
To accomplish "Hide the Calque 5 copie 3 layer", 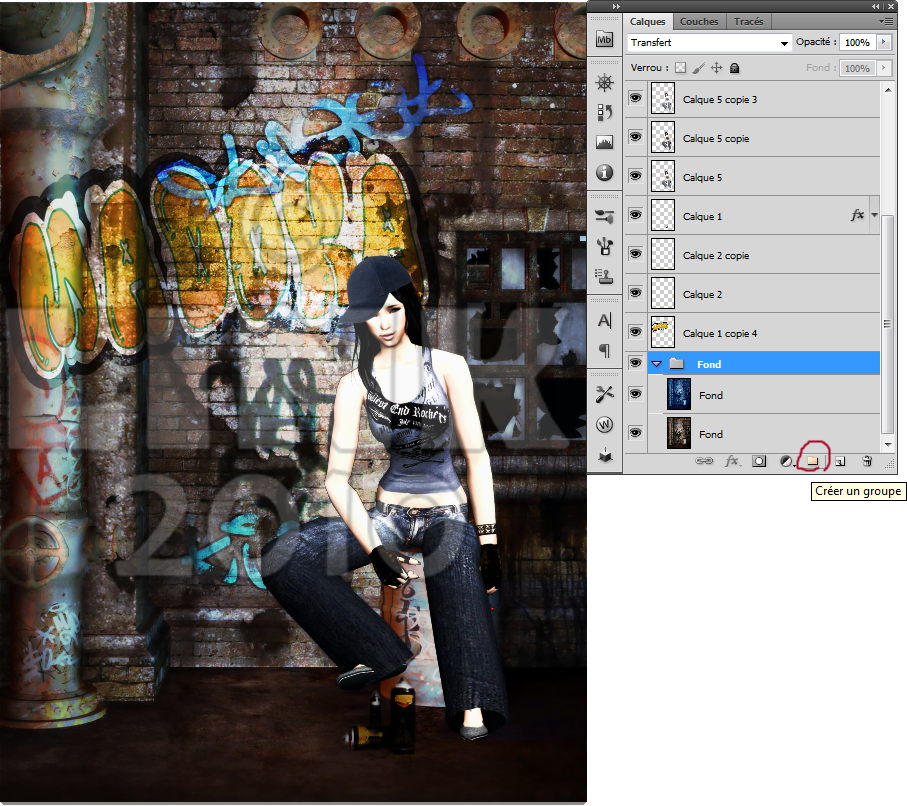I will pos(635,98).
